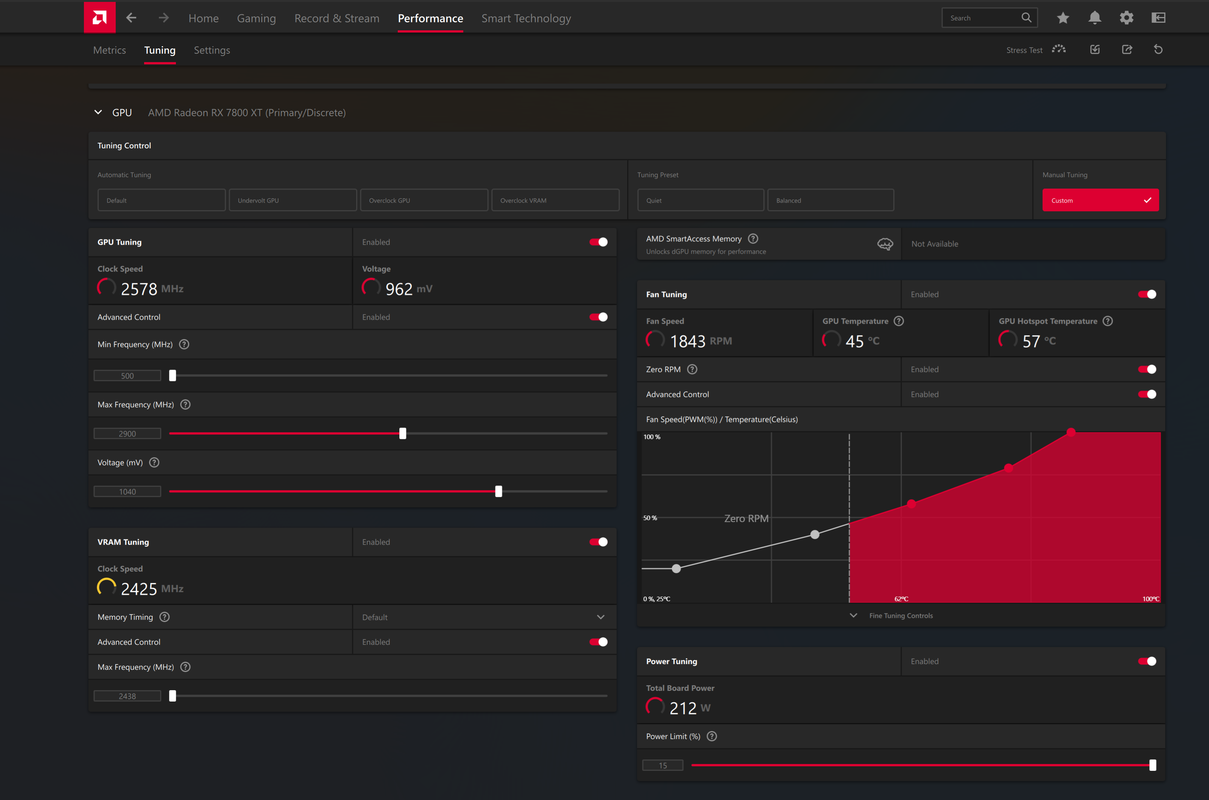Screen dimensions: 1209x800
Task: Click the Max Frequency 2900 value box
Action: pyautogui.click(x=127, y=433)
